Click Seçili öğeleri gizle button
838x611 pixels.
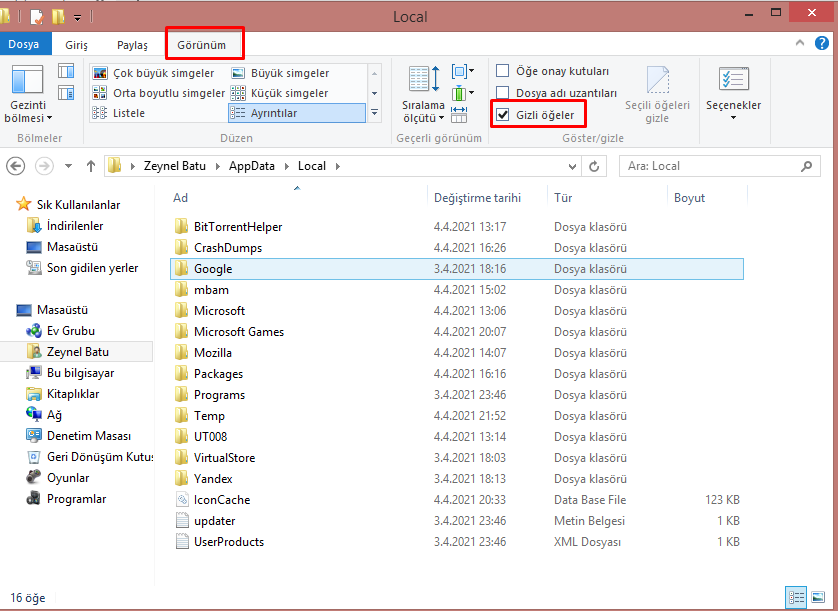tap(657, 94)
